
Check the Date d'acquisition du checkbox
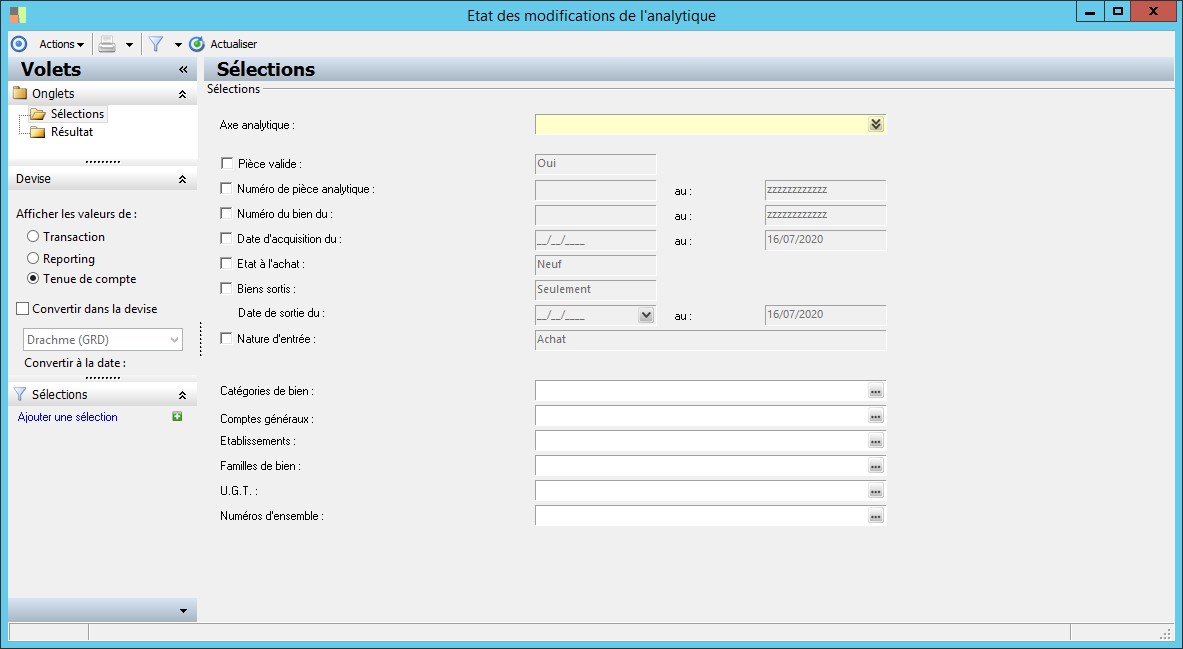click(x=226, y=238)
